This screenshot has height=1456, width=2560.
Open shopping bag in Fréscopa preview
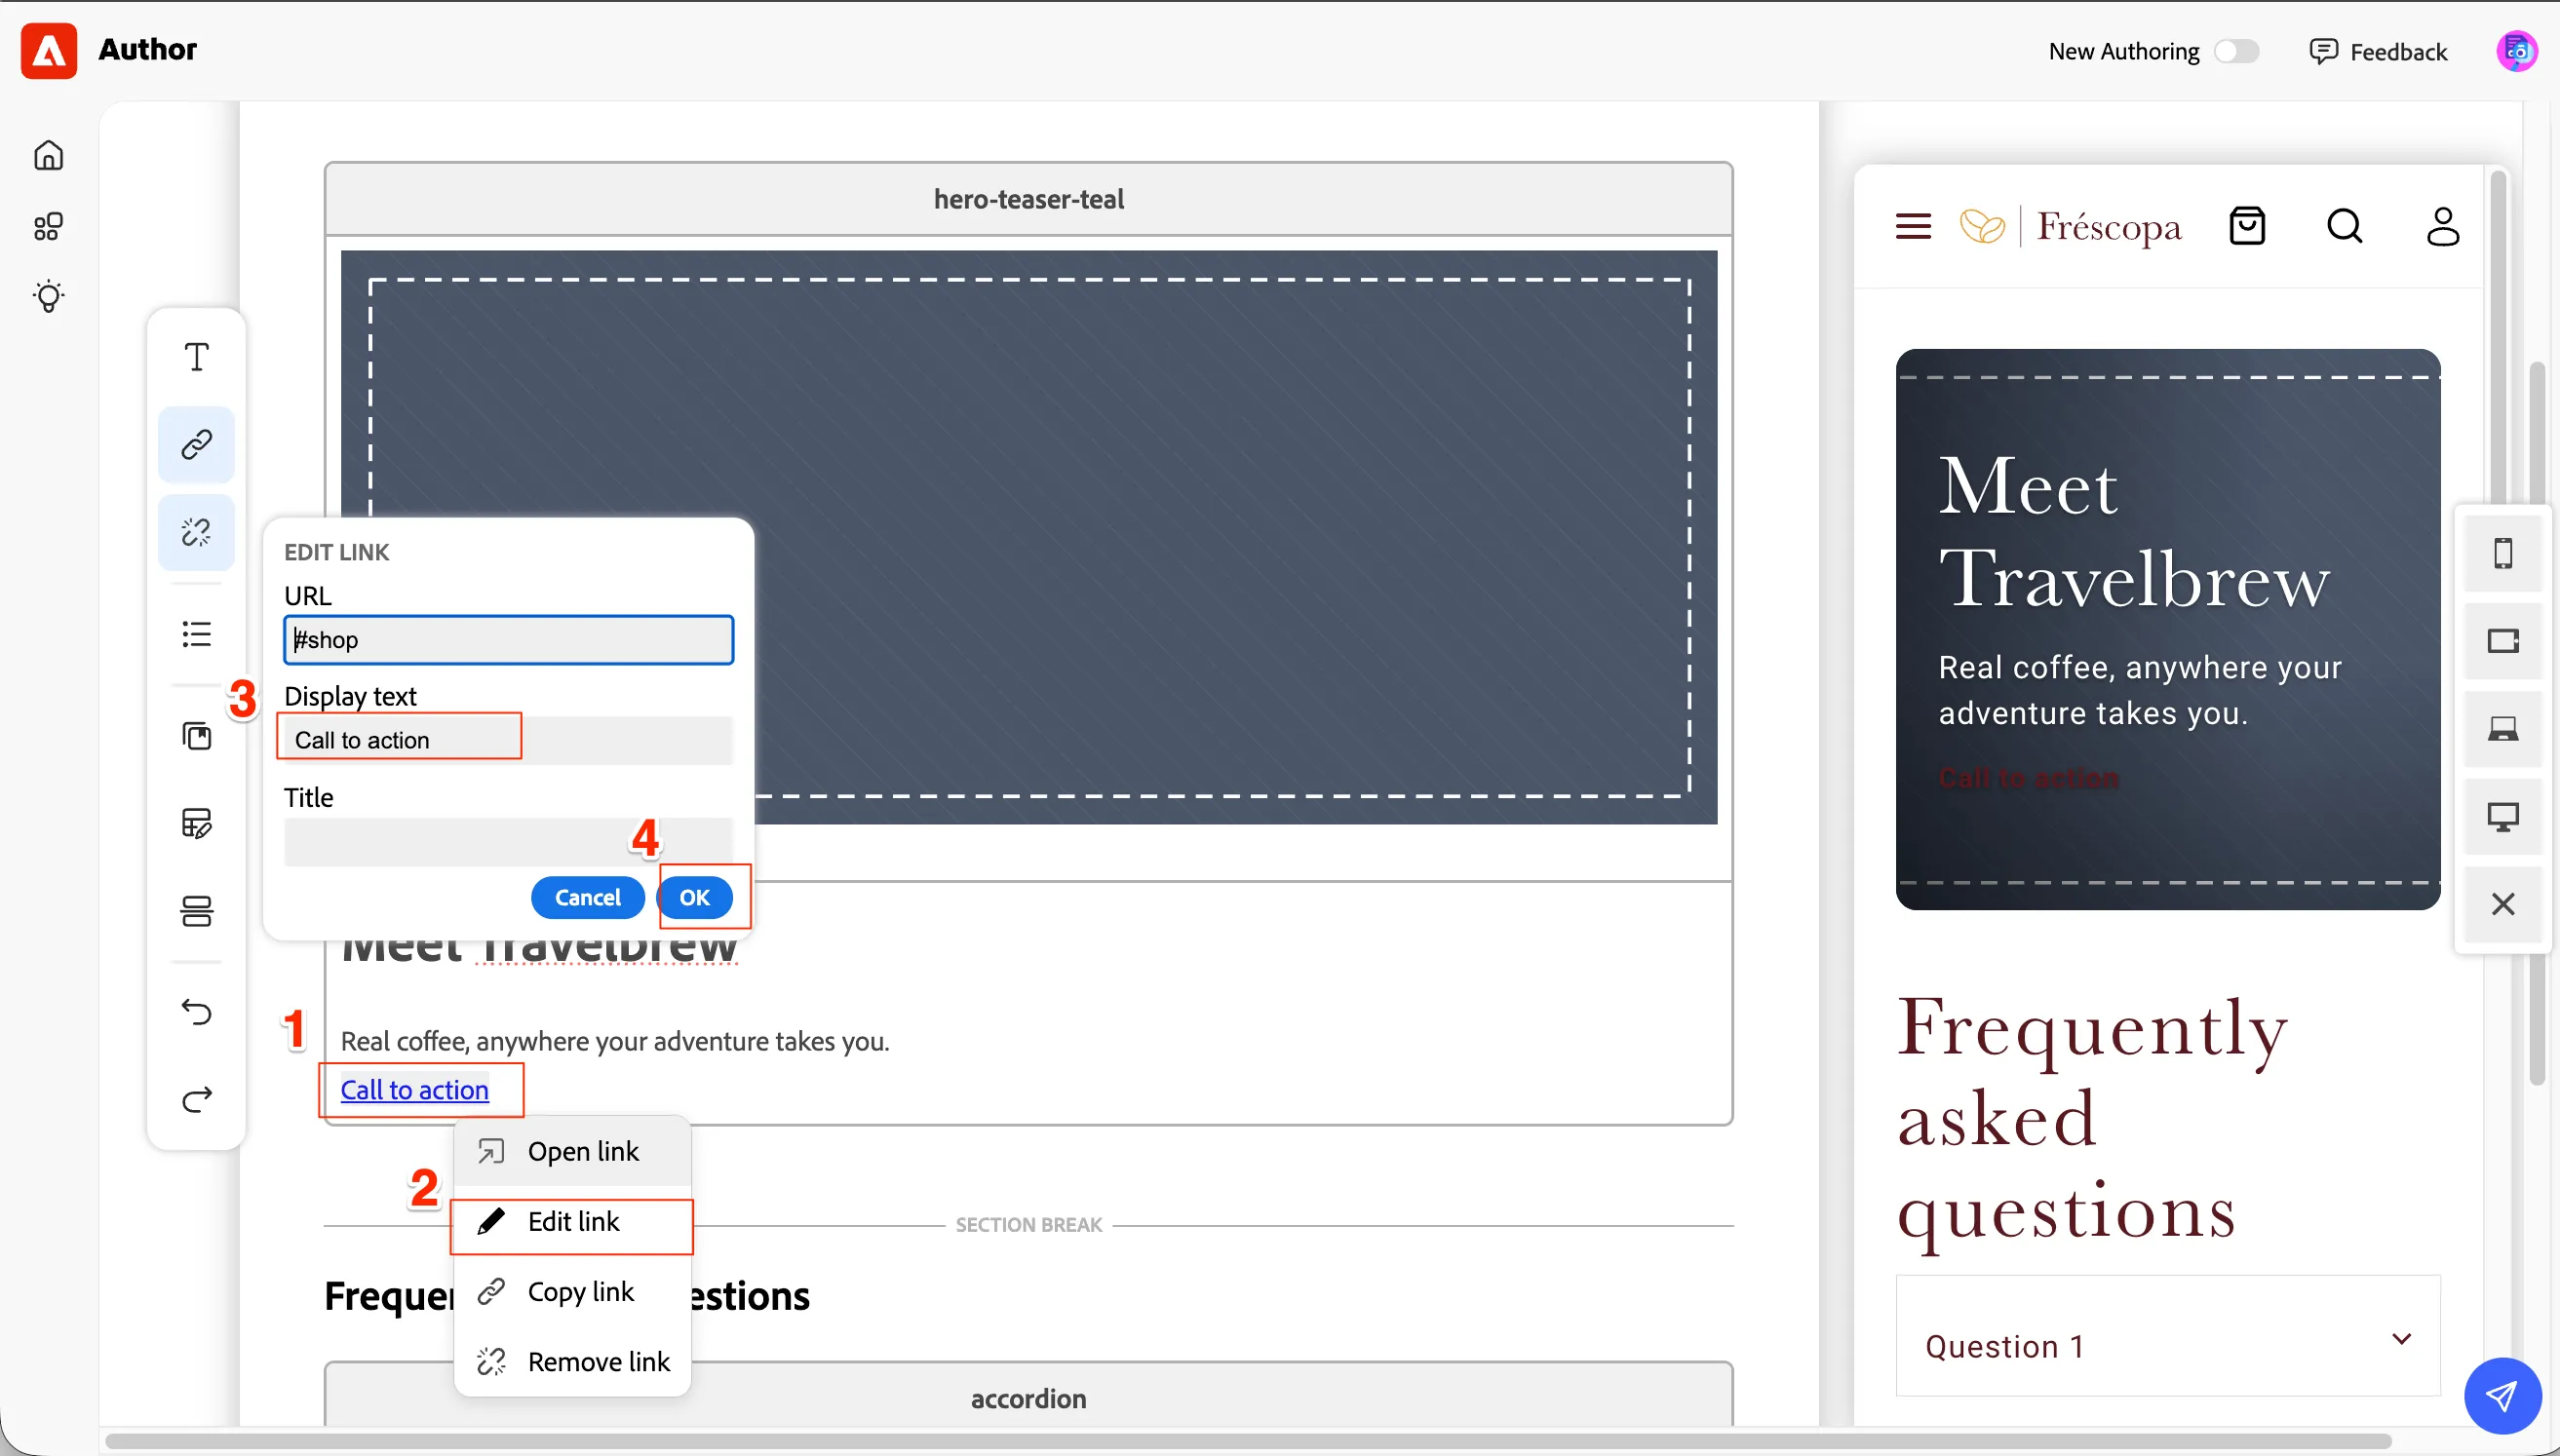[x=2247, y=226]
